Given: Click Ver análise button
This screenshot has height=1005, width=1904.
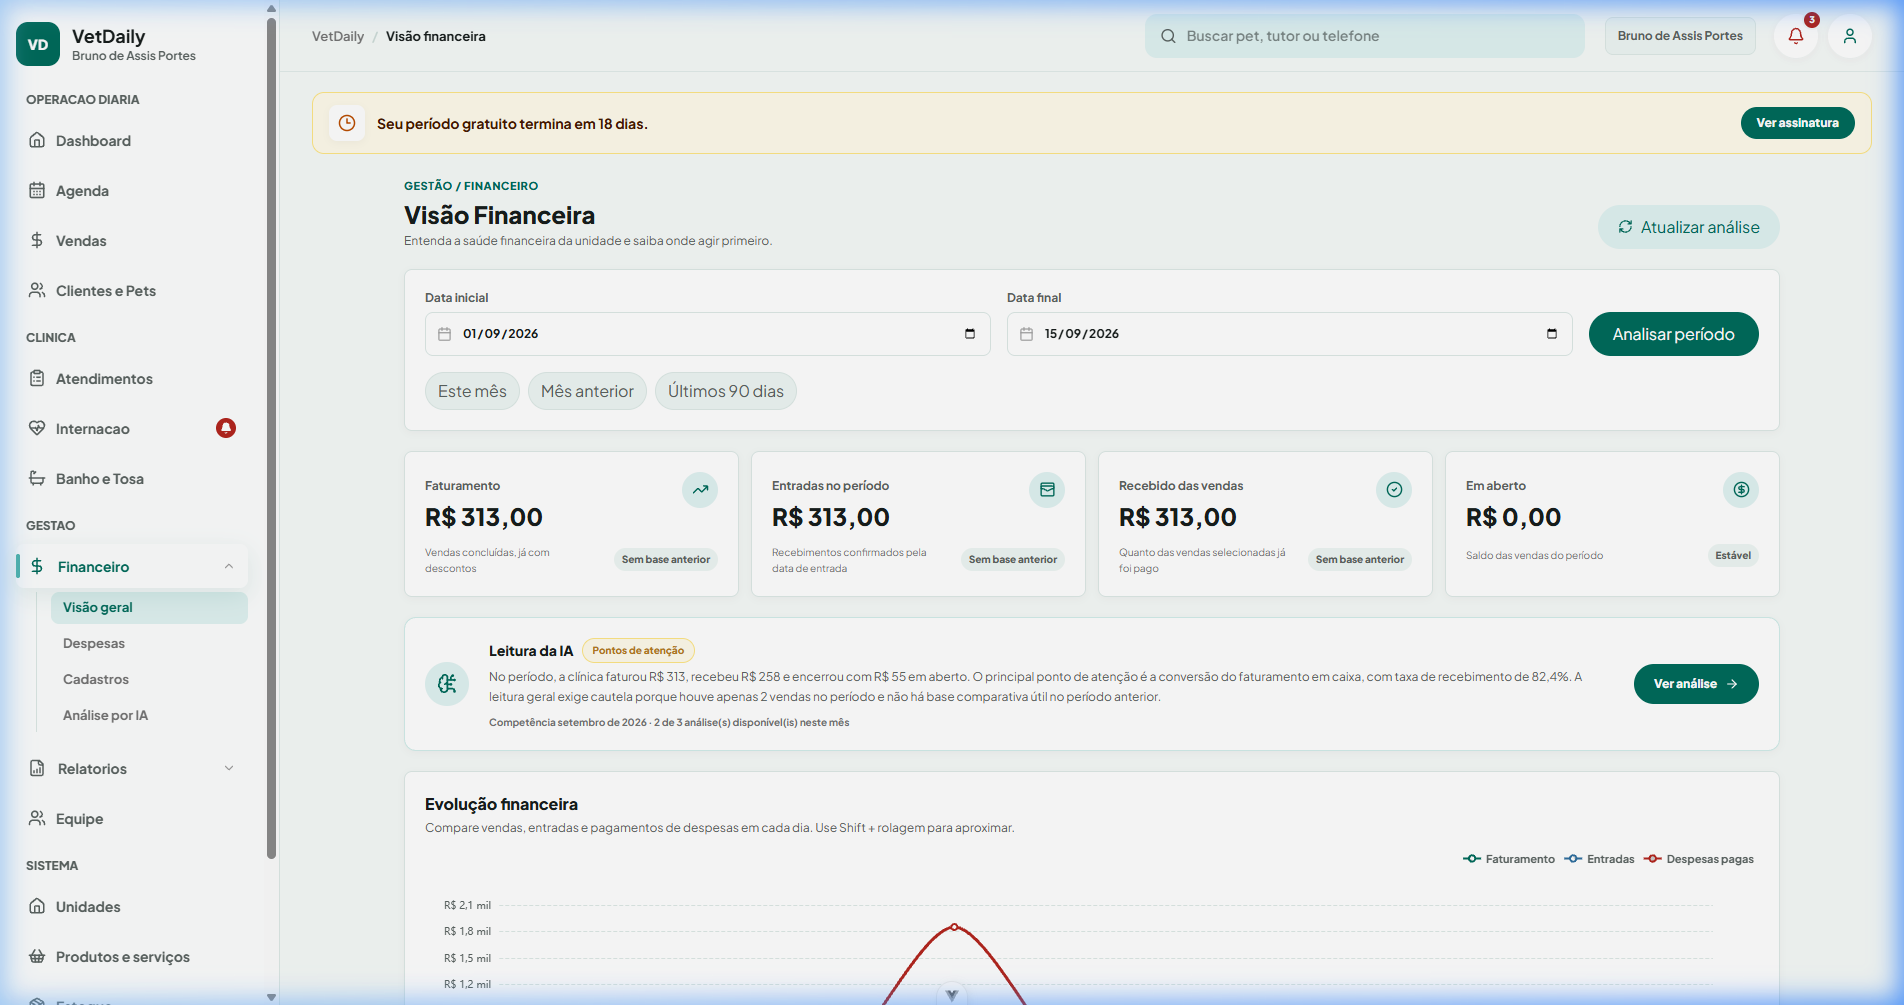Looking at the screenshot, I should (x=1696, y=684).
